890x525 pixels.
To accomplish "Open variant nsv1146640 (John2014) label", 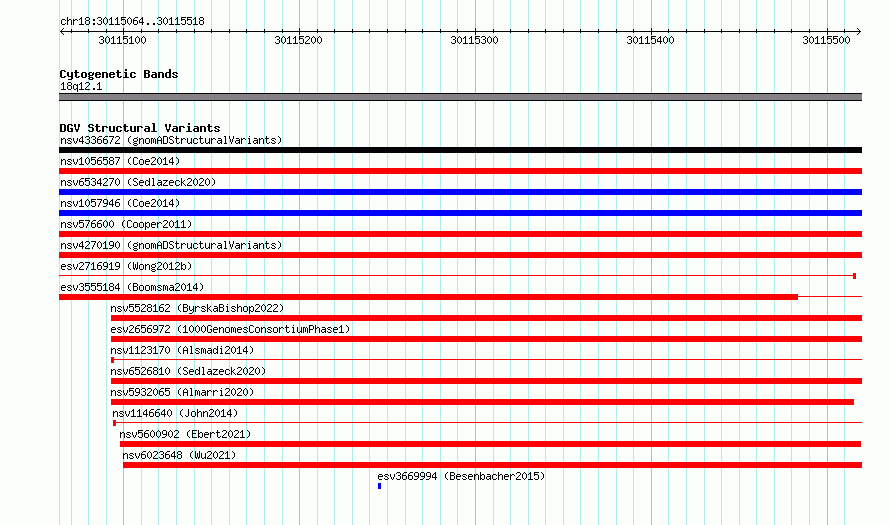I will click(175, 413).
